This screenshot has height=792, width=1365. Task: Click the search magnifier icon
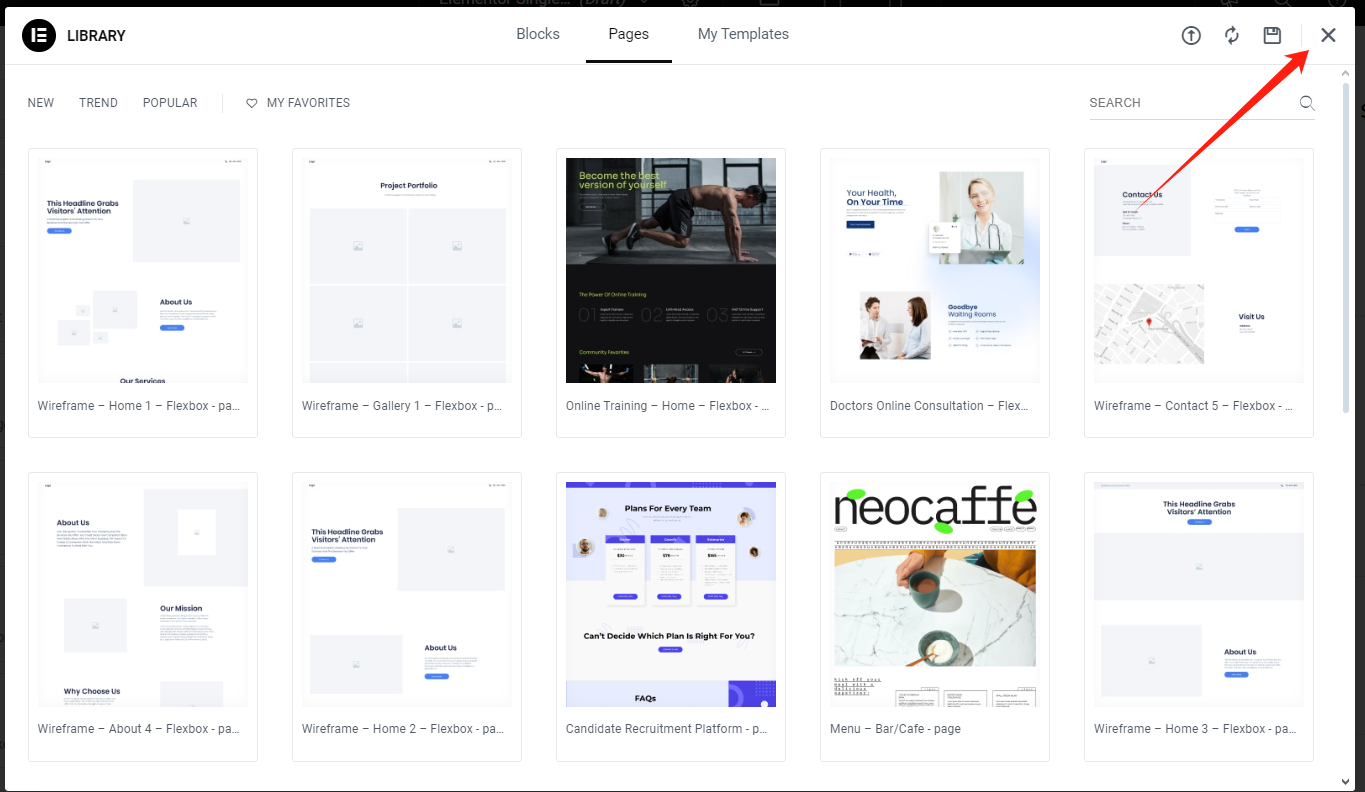pos(1306,103)
